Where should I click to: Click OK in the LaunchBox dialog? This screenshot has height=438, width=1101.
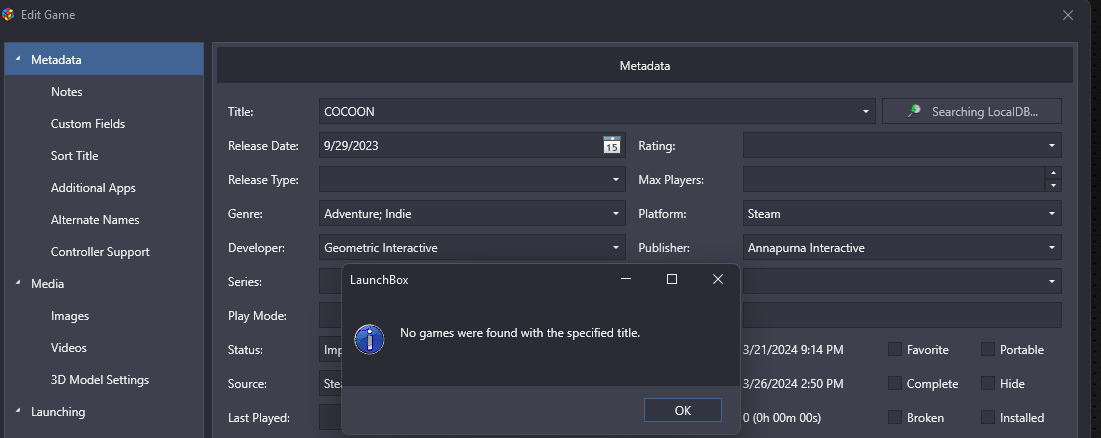click(x=683, y=411)
